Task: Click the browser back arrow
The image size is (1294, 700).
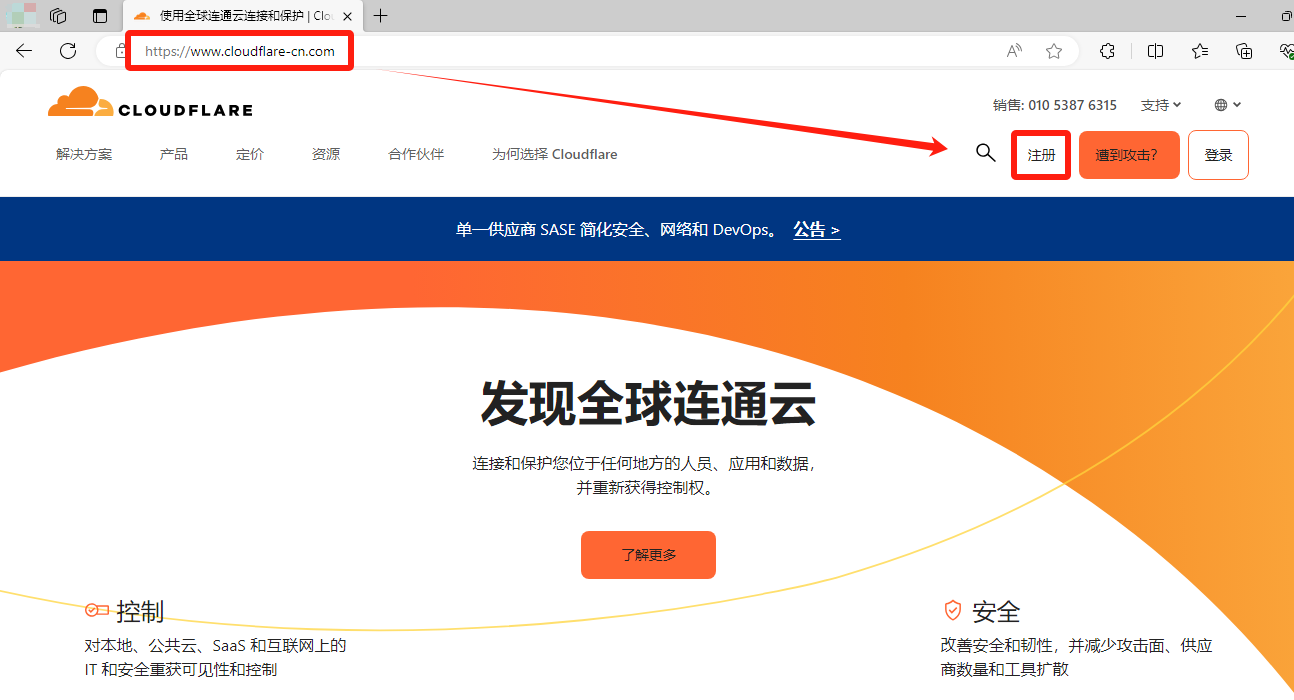Action: click(x=24, y=51)
